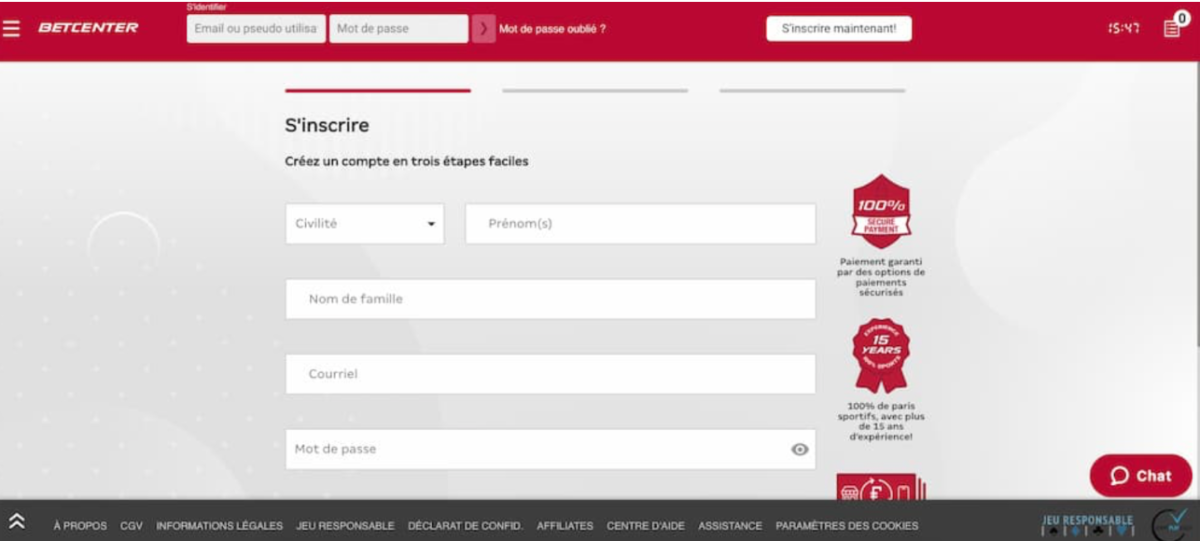
Task: Open the hamburger menu
Action: click(12, 28)
